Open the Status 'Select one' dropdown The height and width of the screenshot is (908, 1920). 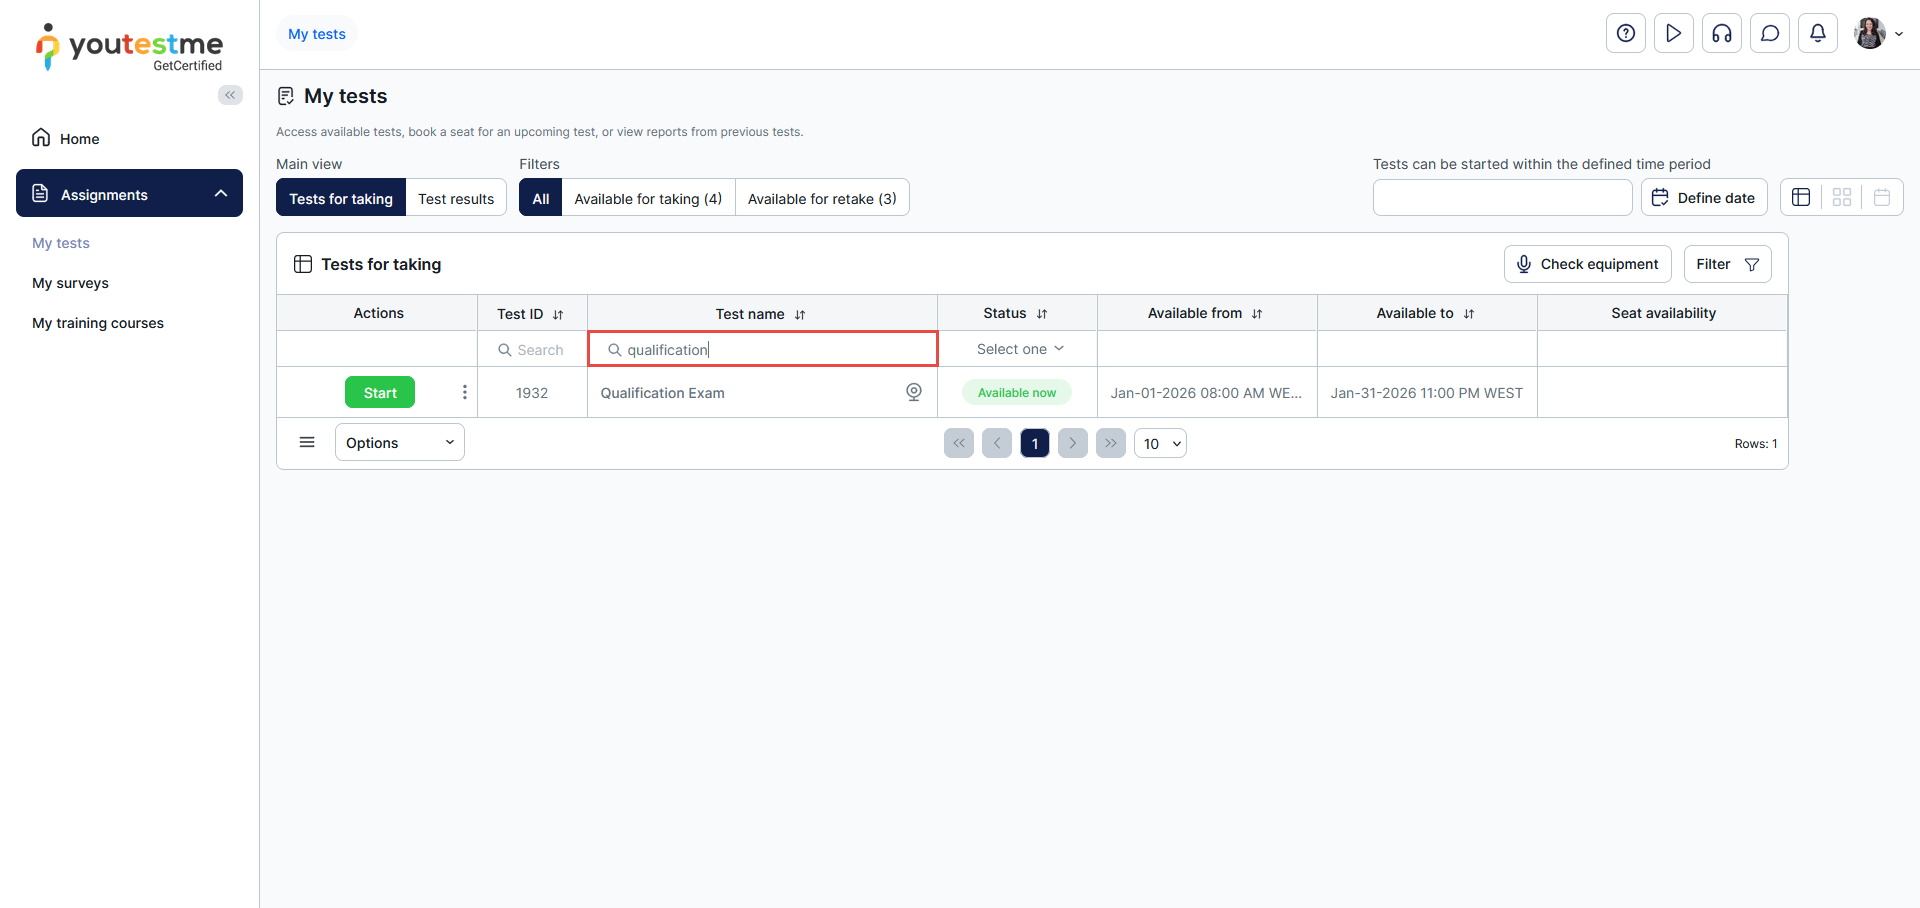(x=1019, y=349)
